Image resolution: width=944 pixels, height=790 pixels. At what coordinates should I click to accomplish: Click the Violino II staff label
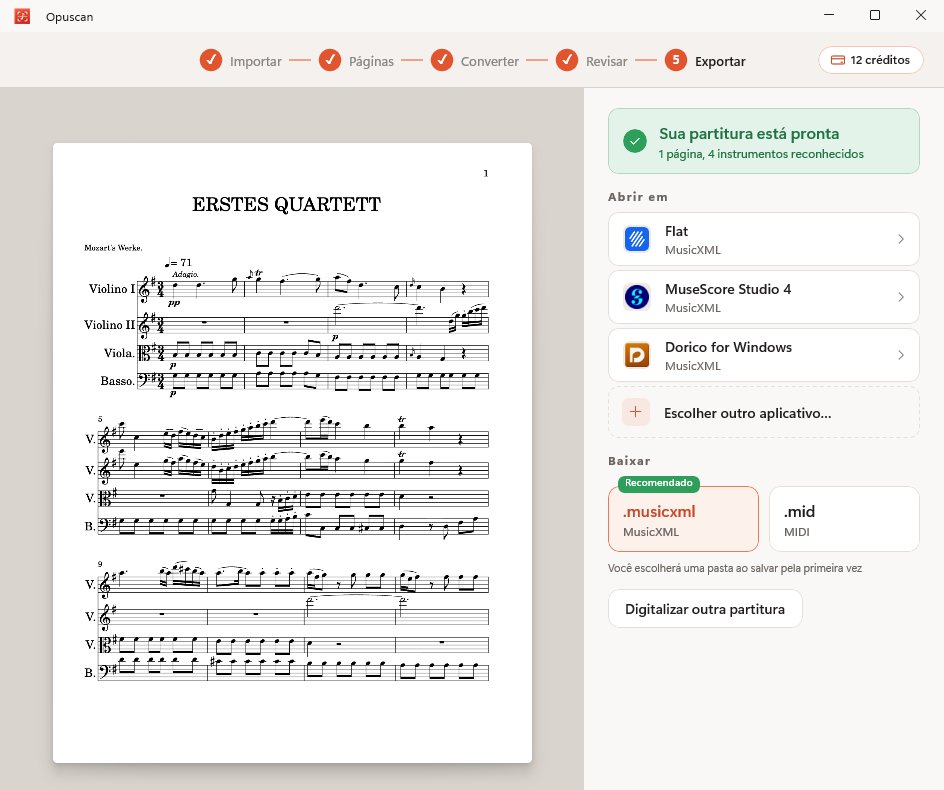(x=110, y=325)
